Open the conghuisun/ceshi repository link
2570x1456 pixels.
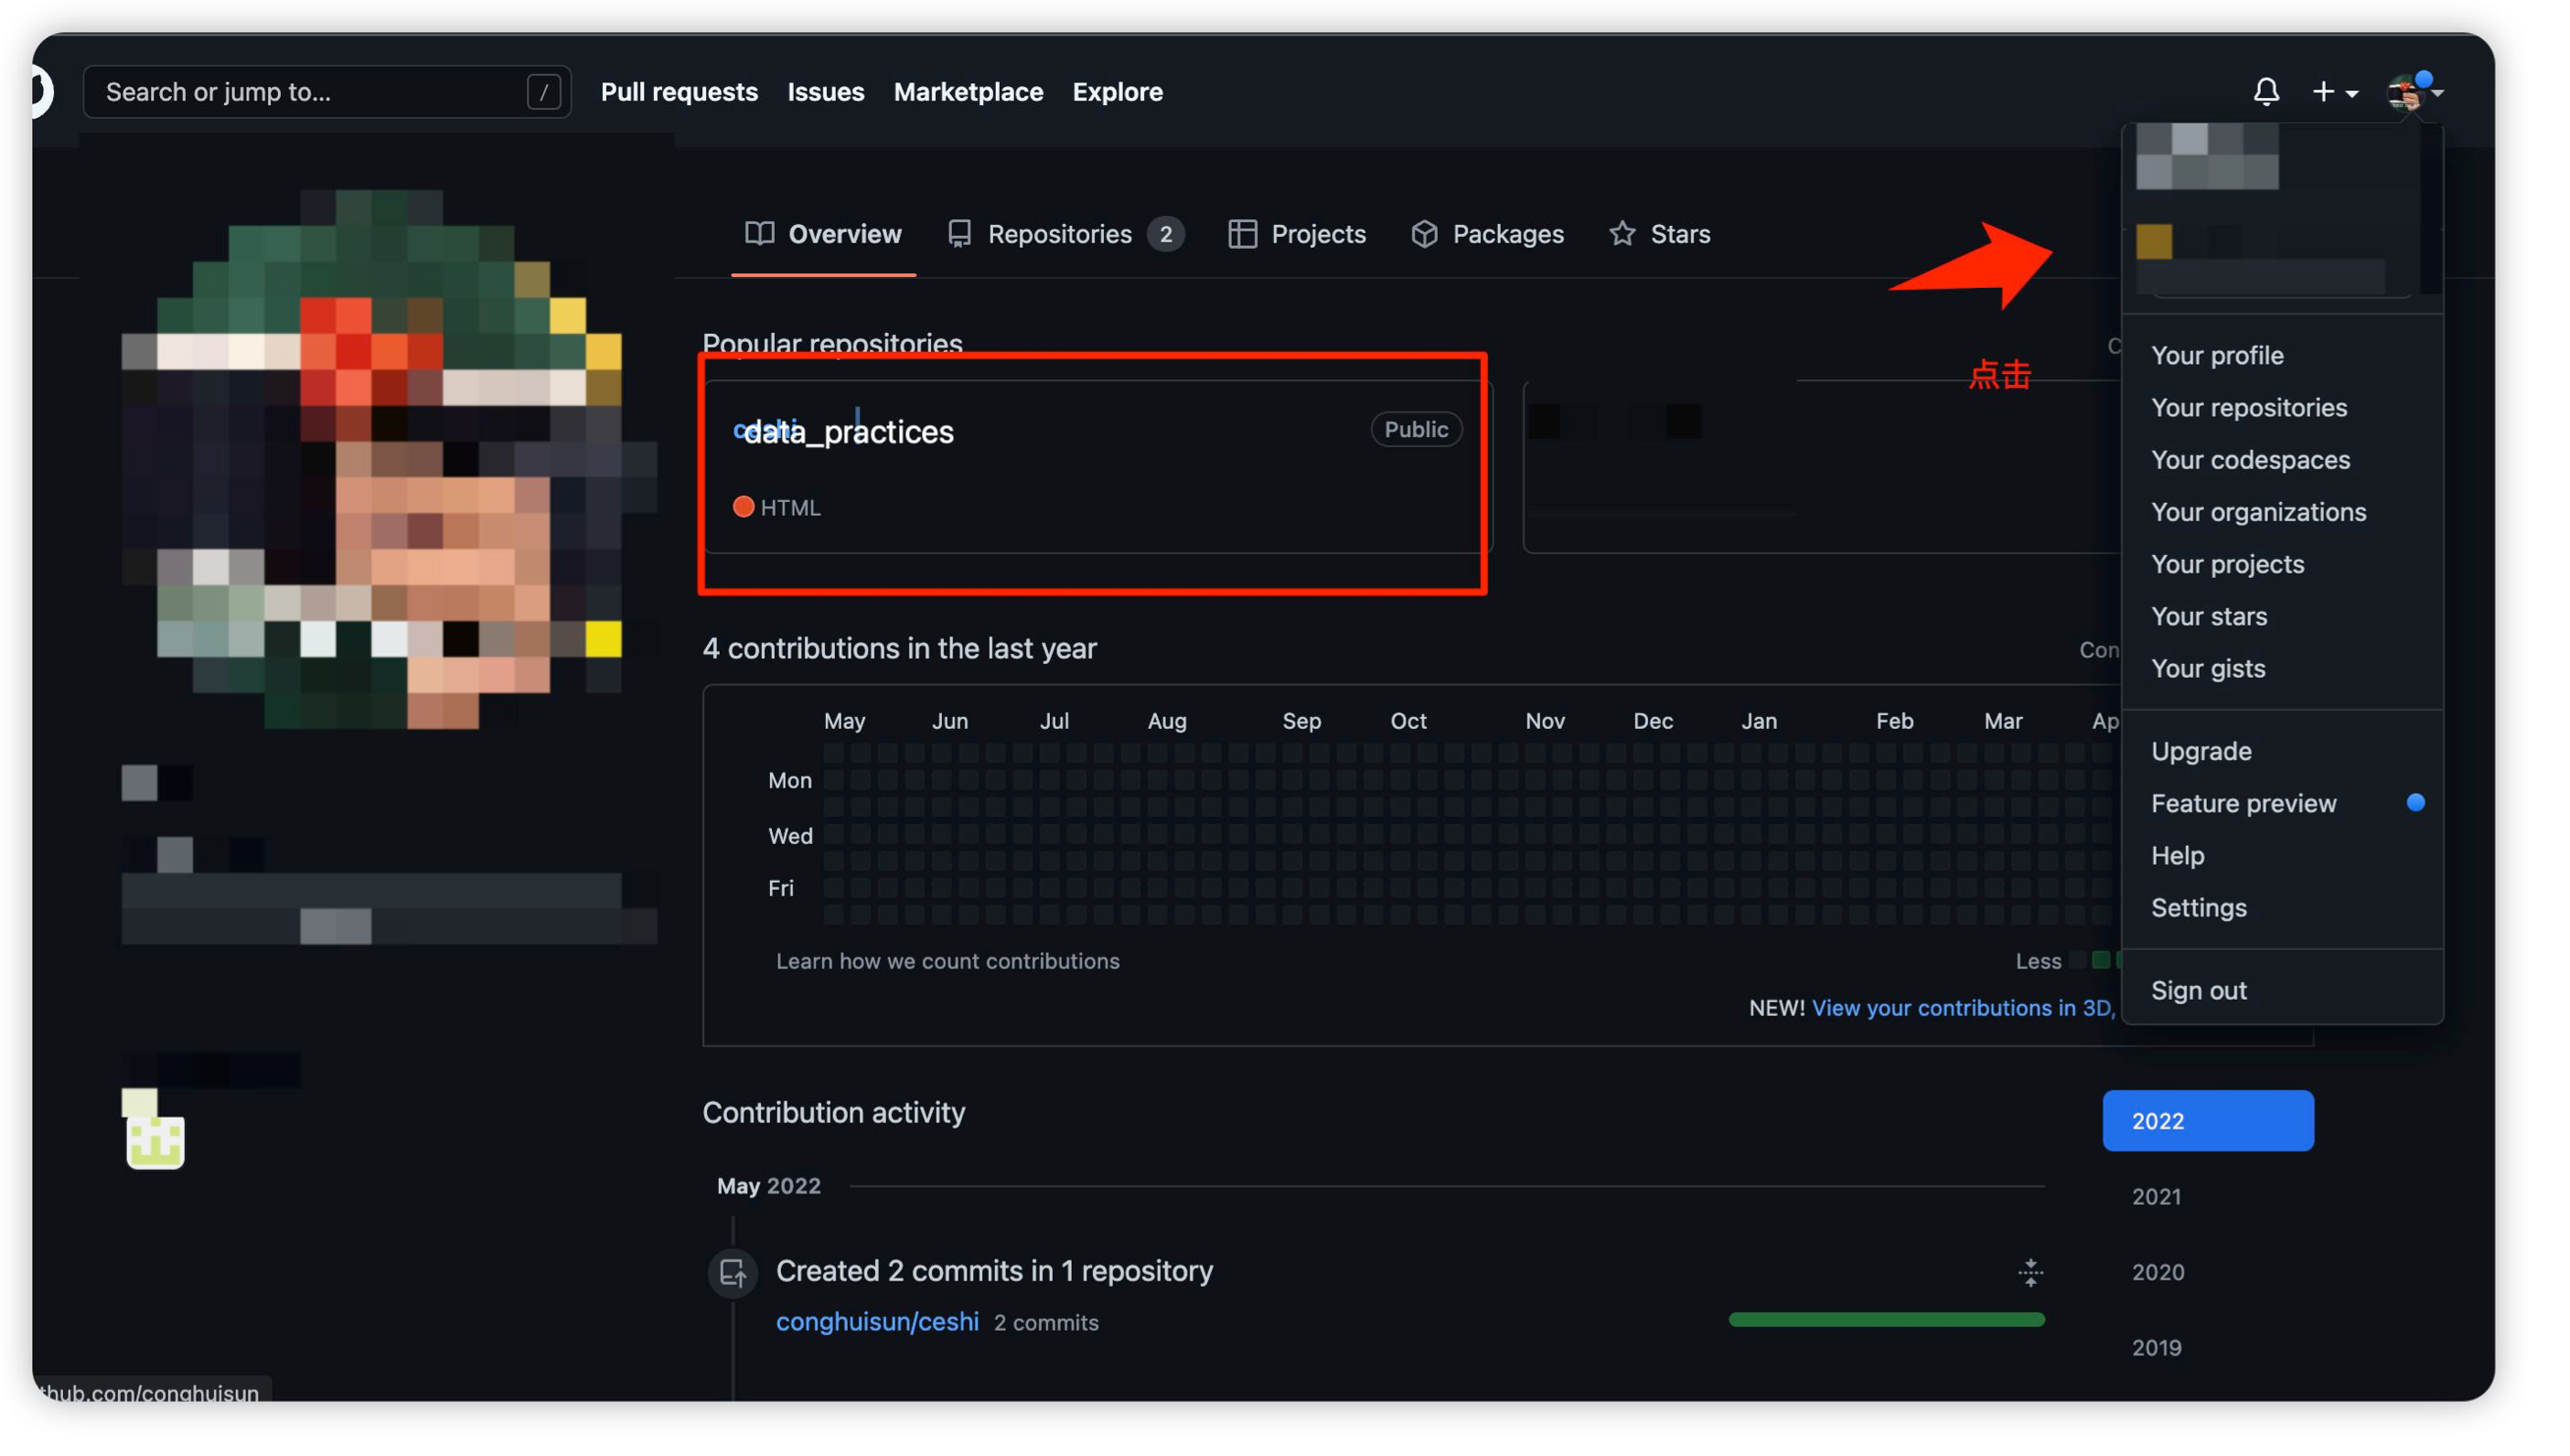pyautogui.click(x=877, y=1321)
